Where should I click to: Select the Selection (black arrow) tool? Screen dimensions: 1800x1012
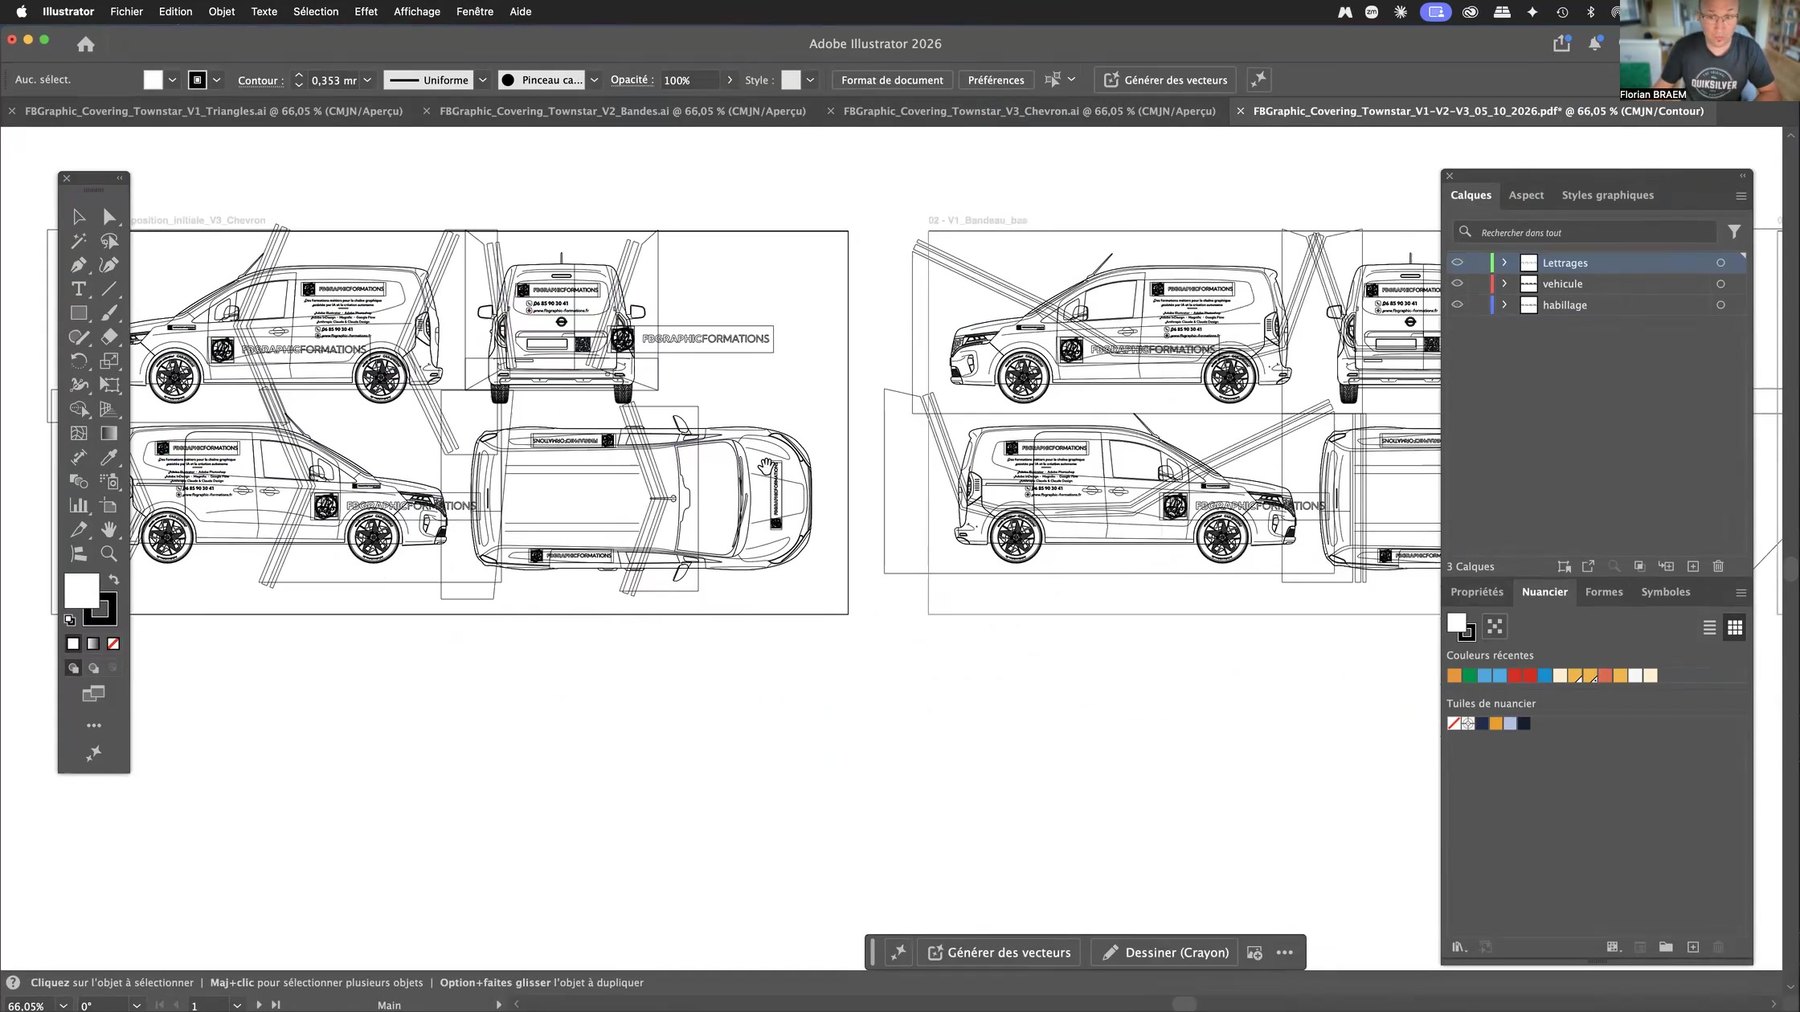79,217
